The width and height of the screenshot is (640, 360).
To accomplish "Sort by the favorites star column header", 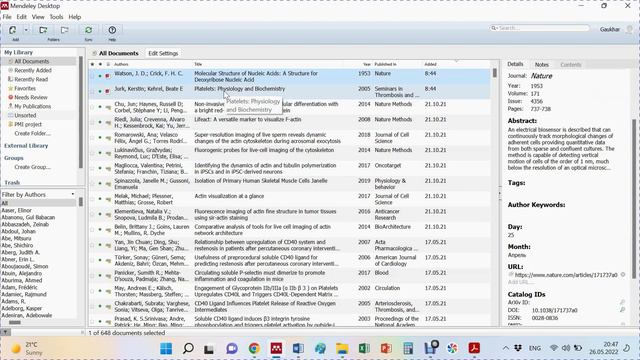I will coord(92,64).
